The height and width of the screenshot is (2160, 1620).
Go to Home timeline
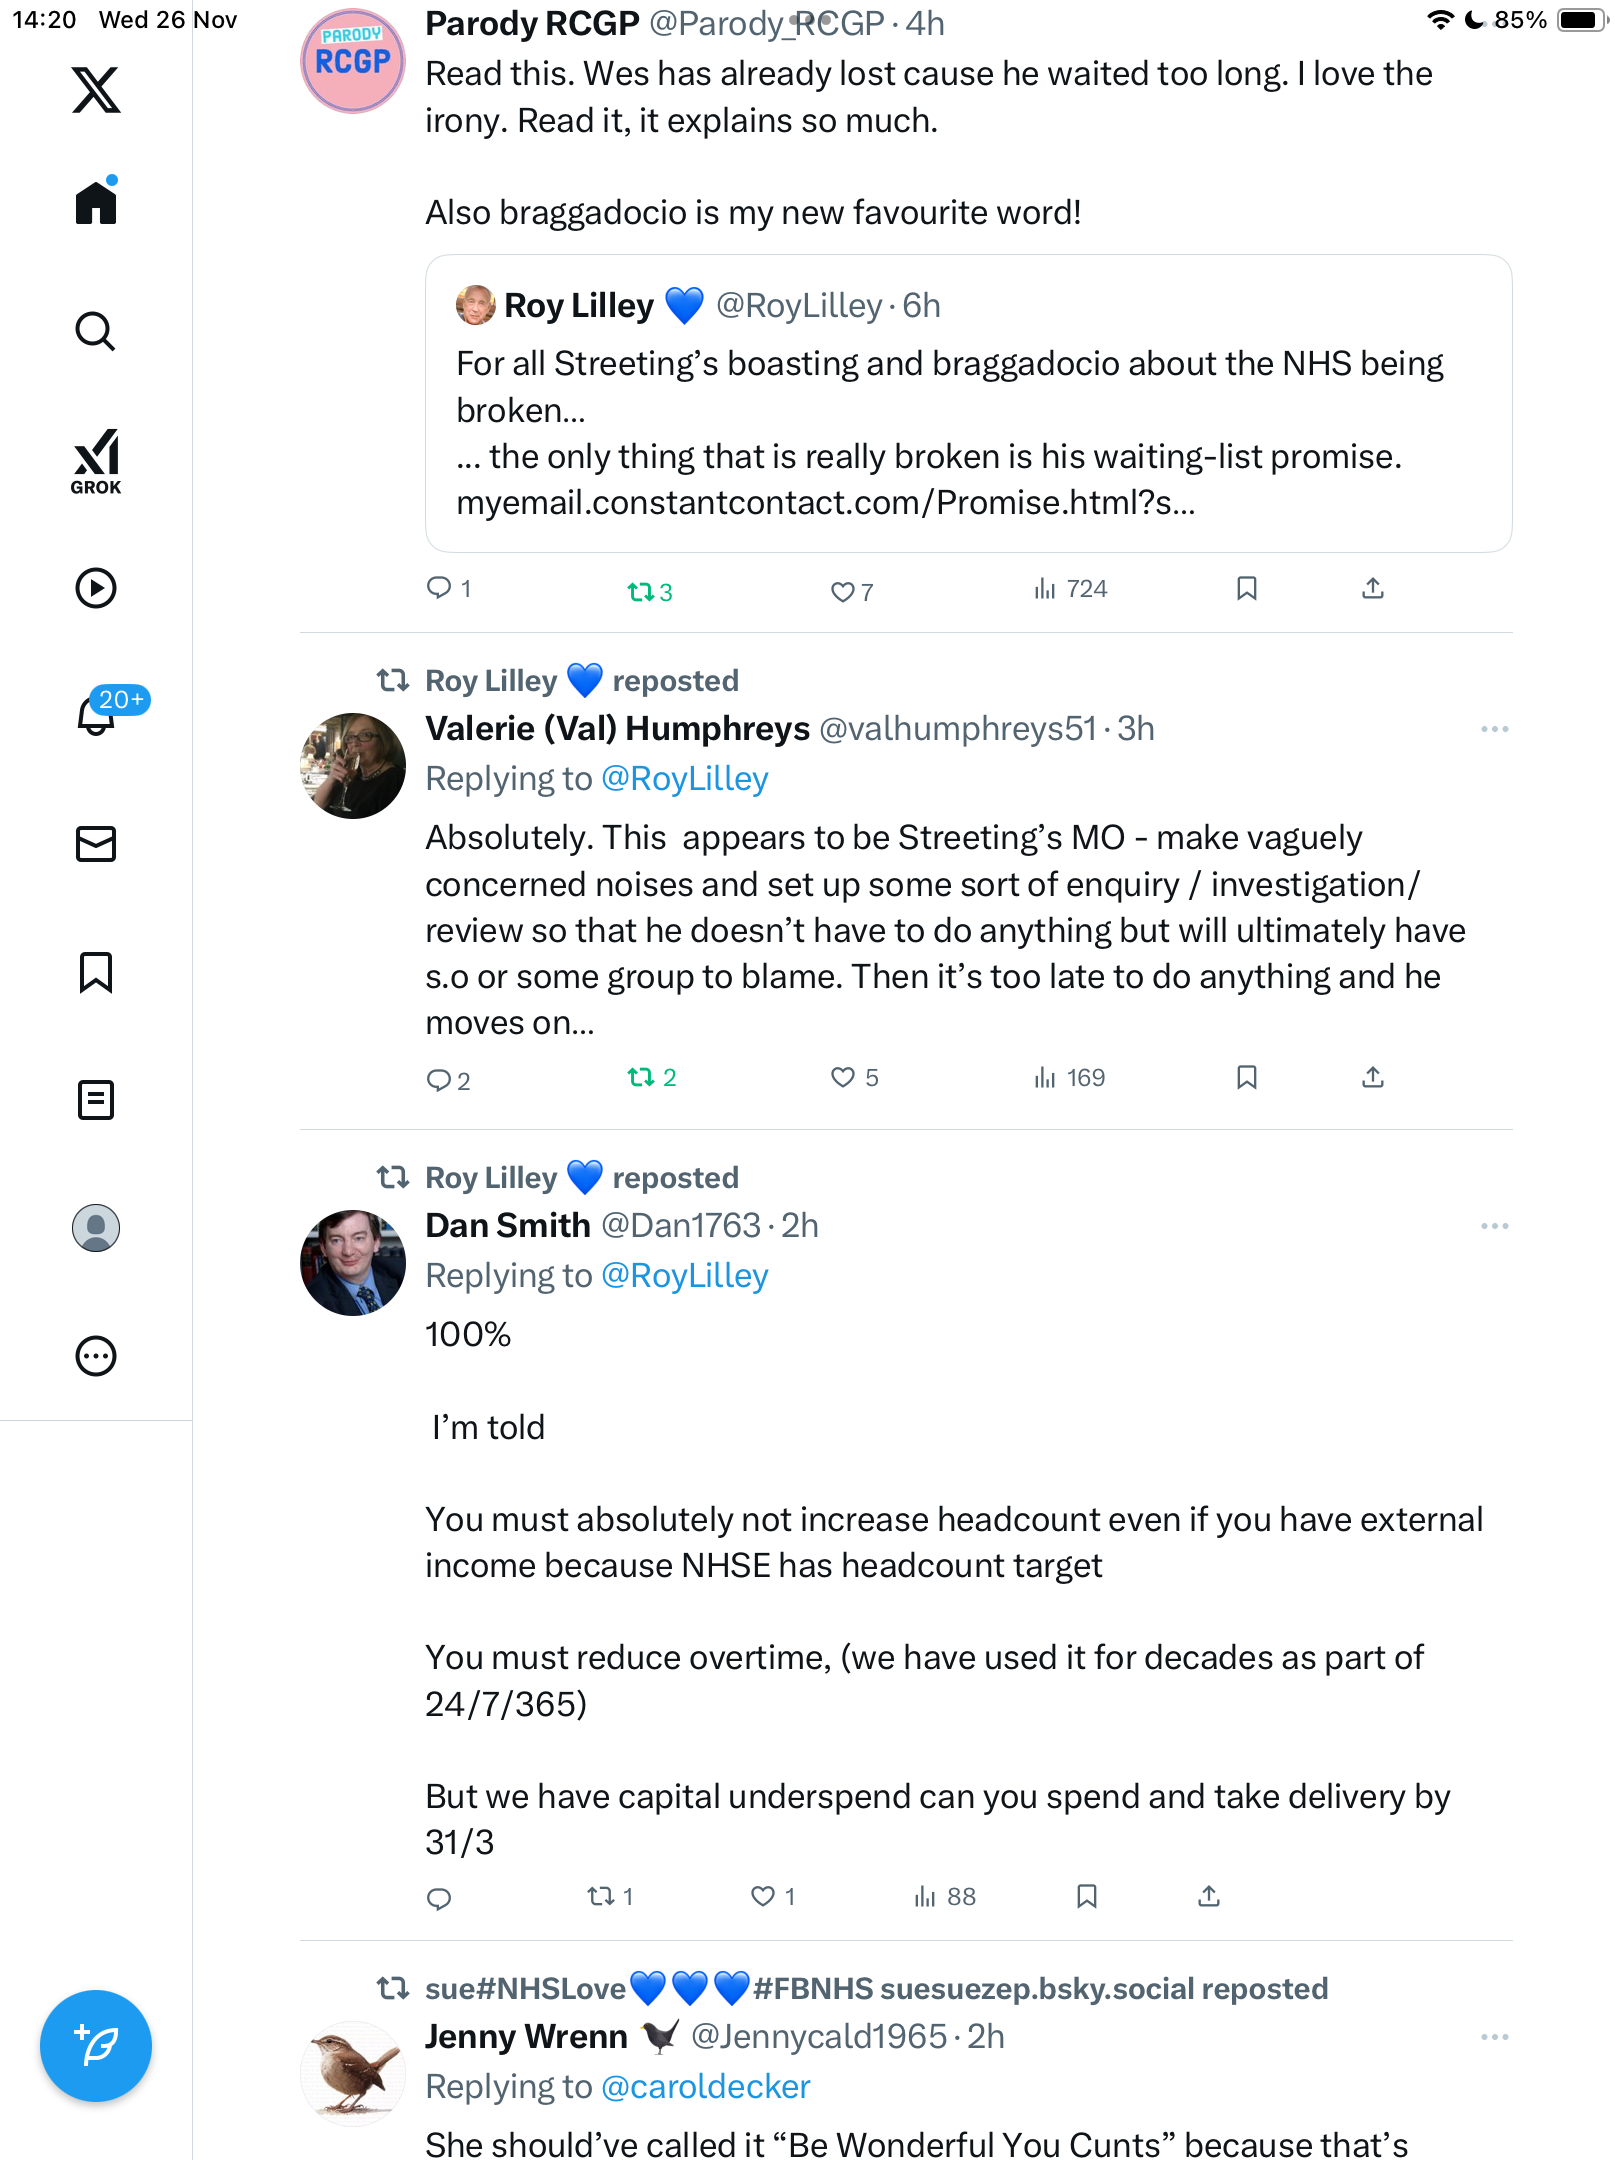click(96, 203)
